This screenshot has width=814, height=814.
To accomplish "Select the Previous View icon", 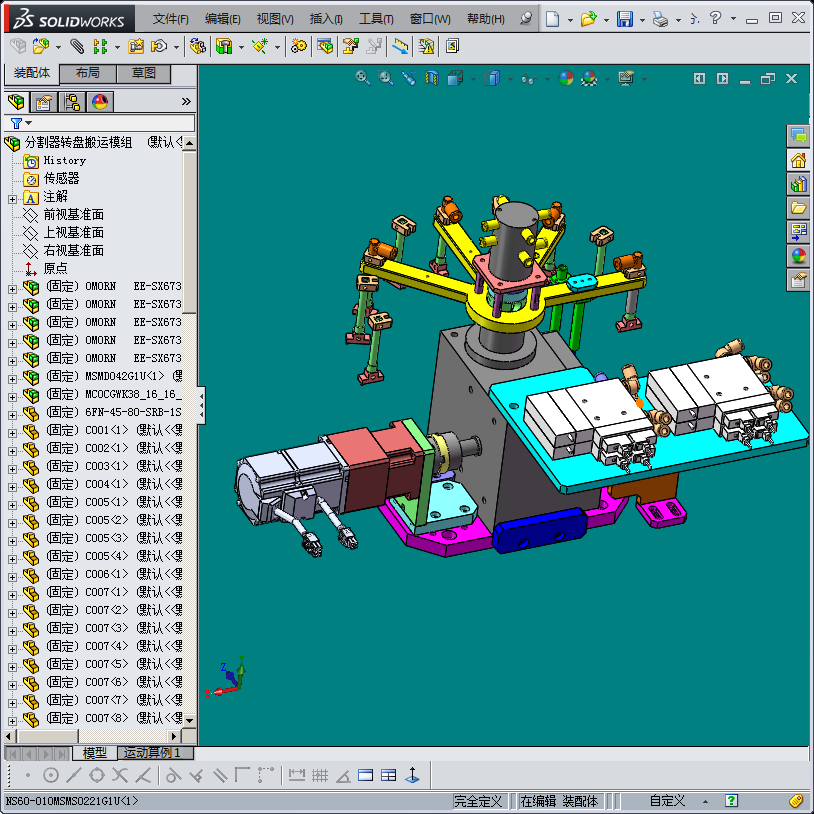I will point(409,78).
